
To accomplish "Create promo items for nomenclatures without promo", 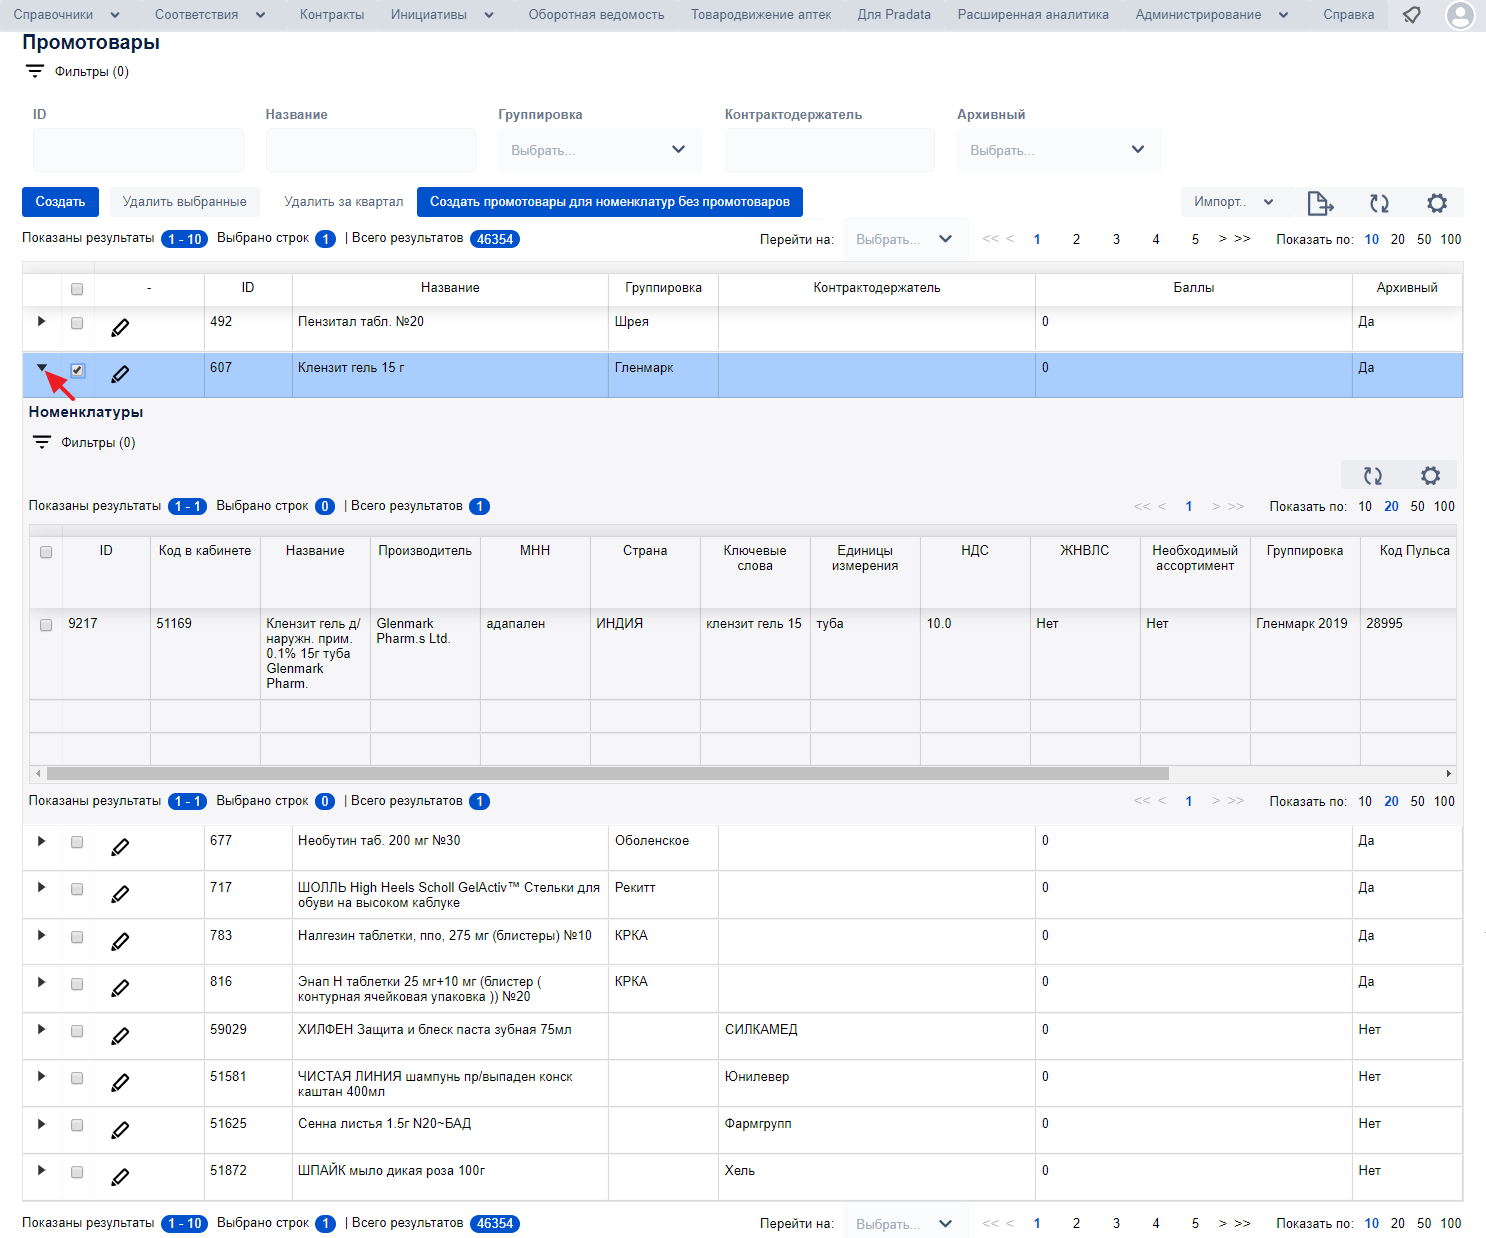I will pos(610,202).
